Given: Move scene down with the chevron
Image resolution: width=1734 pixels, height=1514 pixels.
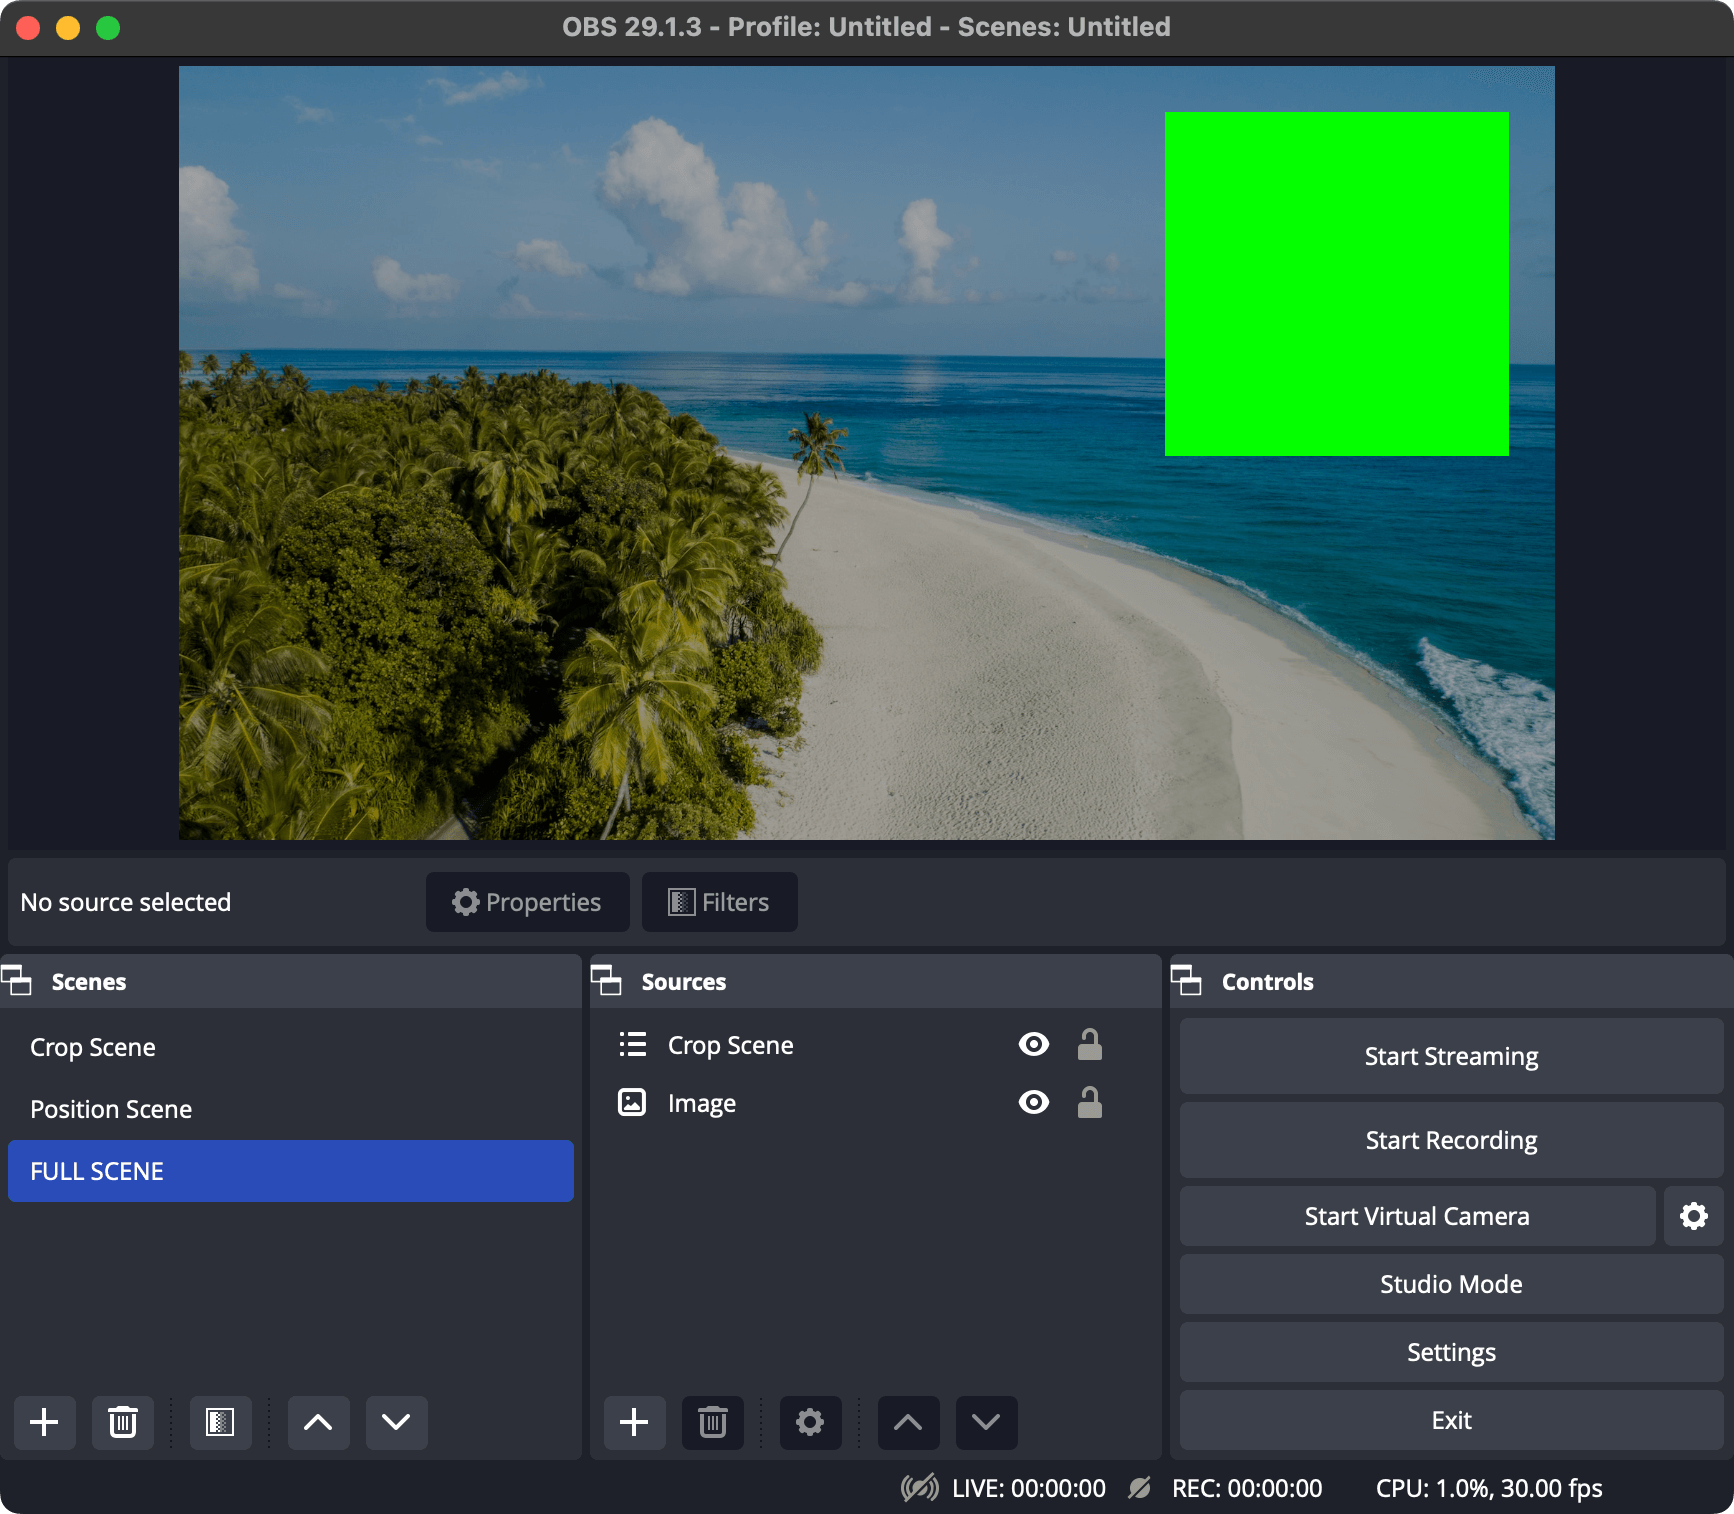Looking at the screenshot, I should (x=396, y=1422).
